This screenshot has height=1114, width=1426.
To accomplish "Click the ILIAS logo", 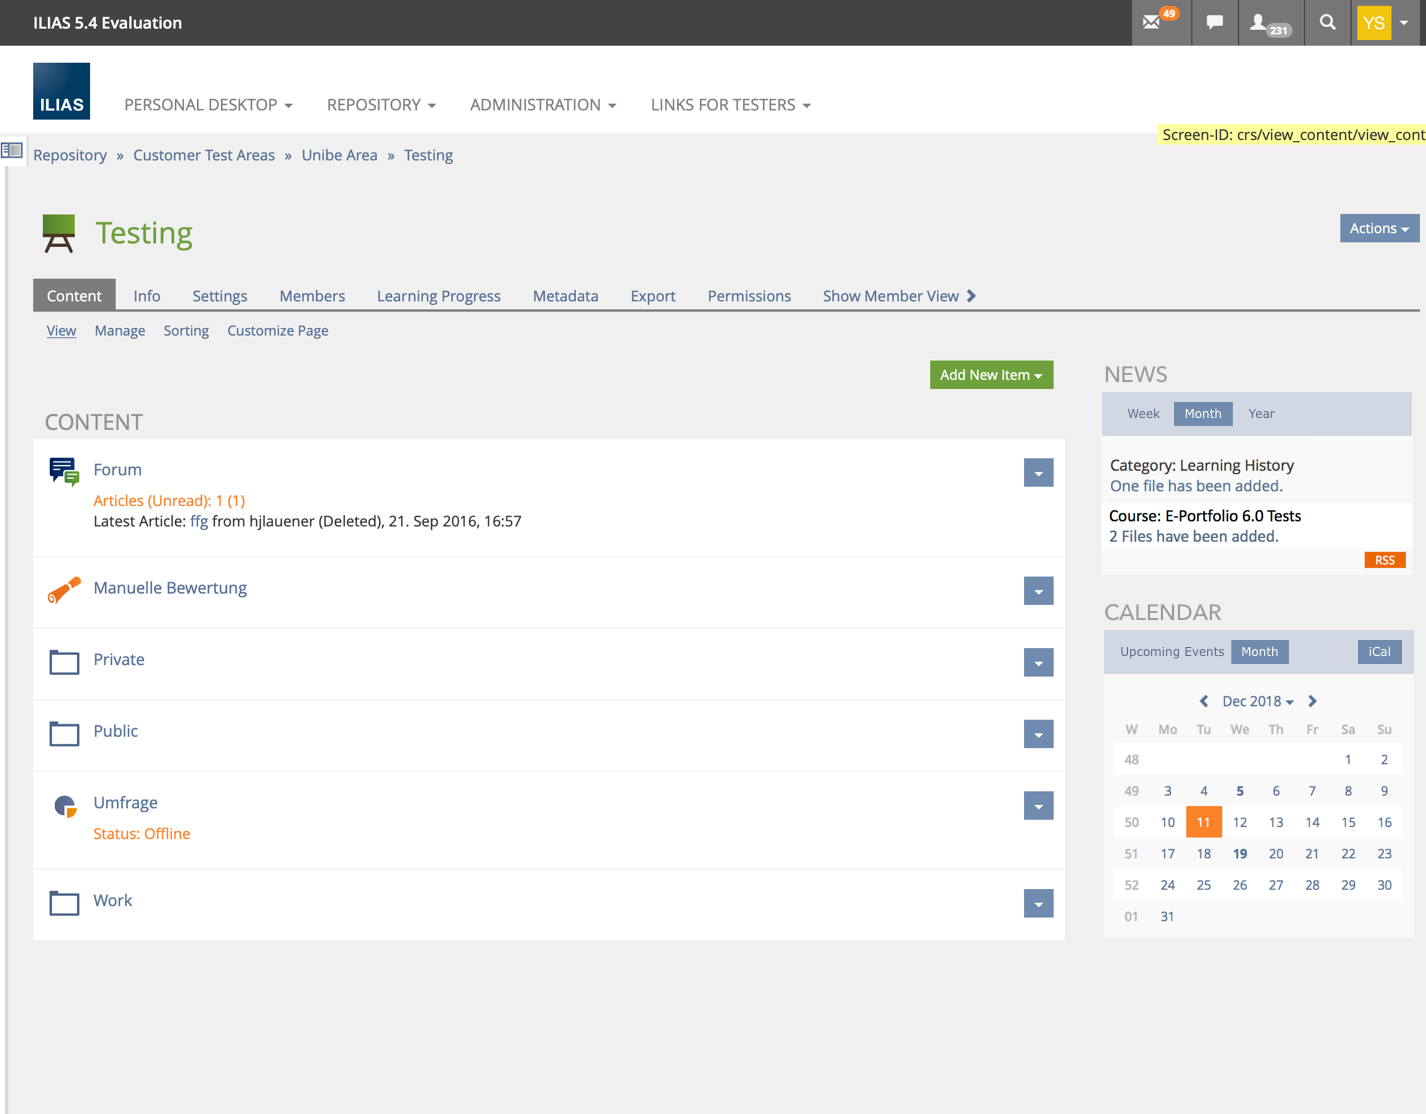I will coord(61,91).
